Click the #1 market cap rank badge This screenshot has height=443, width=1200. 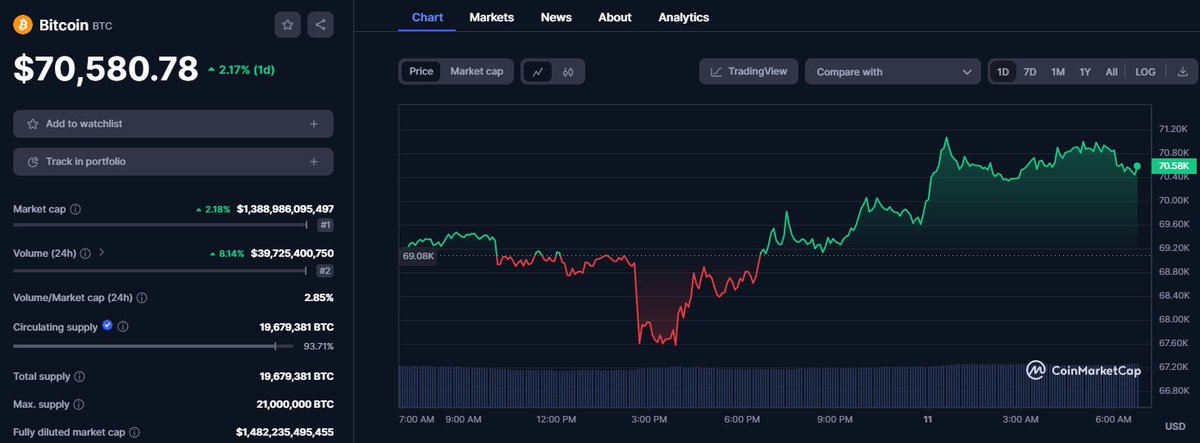(325, 226)
